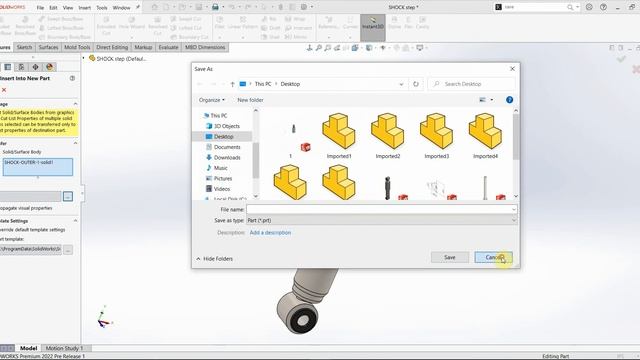Click the part template browse button
This screenshot has height=360, width=640.
(68, 249)
